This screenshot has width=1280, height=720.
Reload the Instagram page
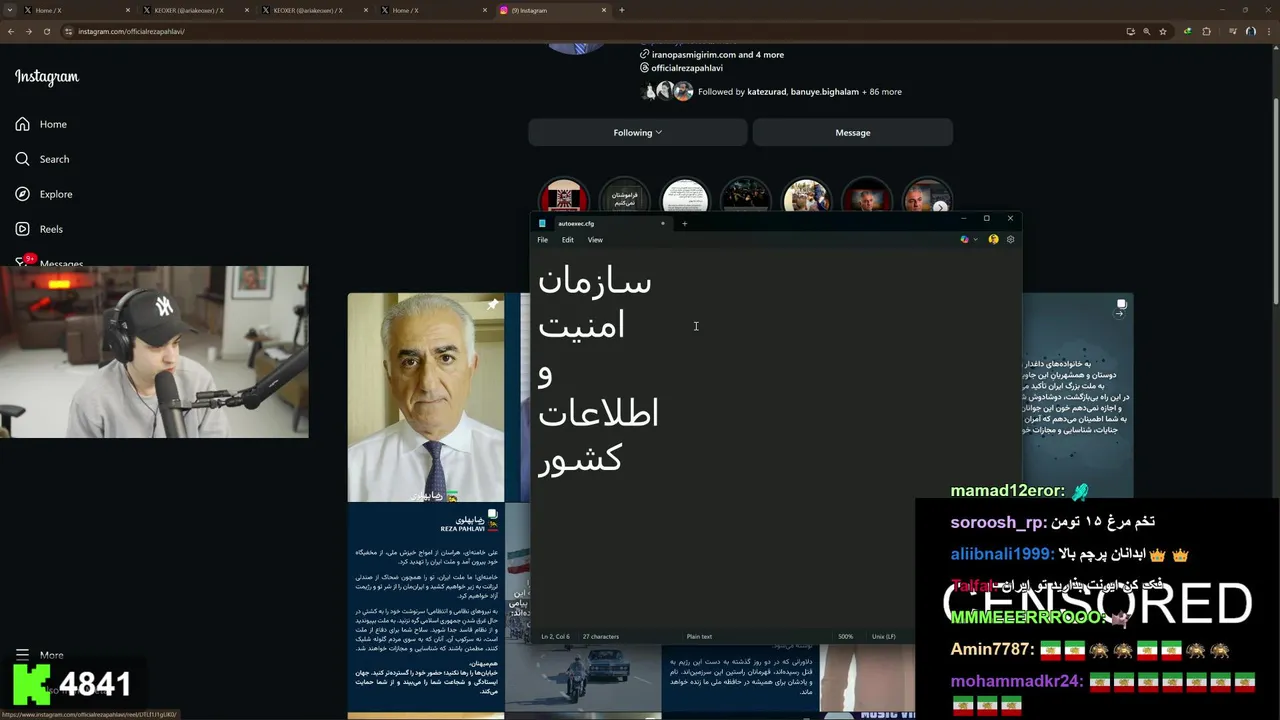[x=46, y=31]
